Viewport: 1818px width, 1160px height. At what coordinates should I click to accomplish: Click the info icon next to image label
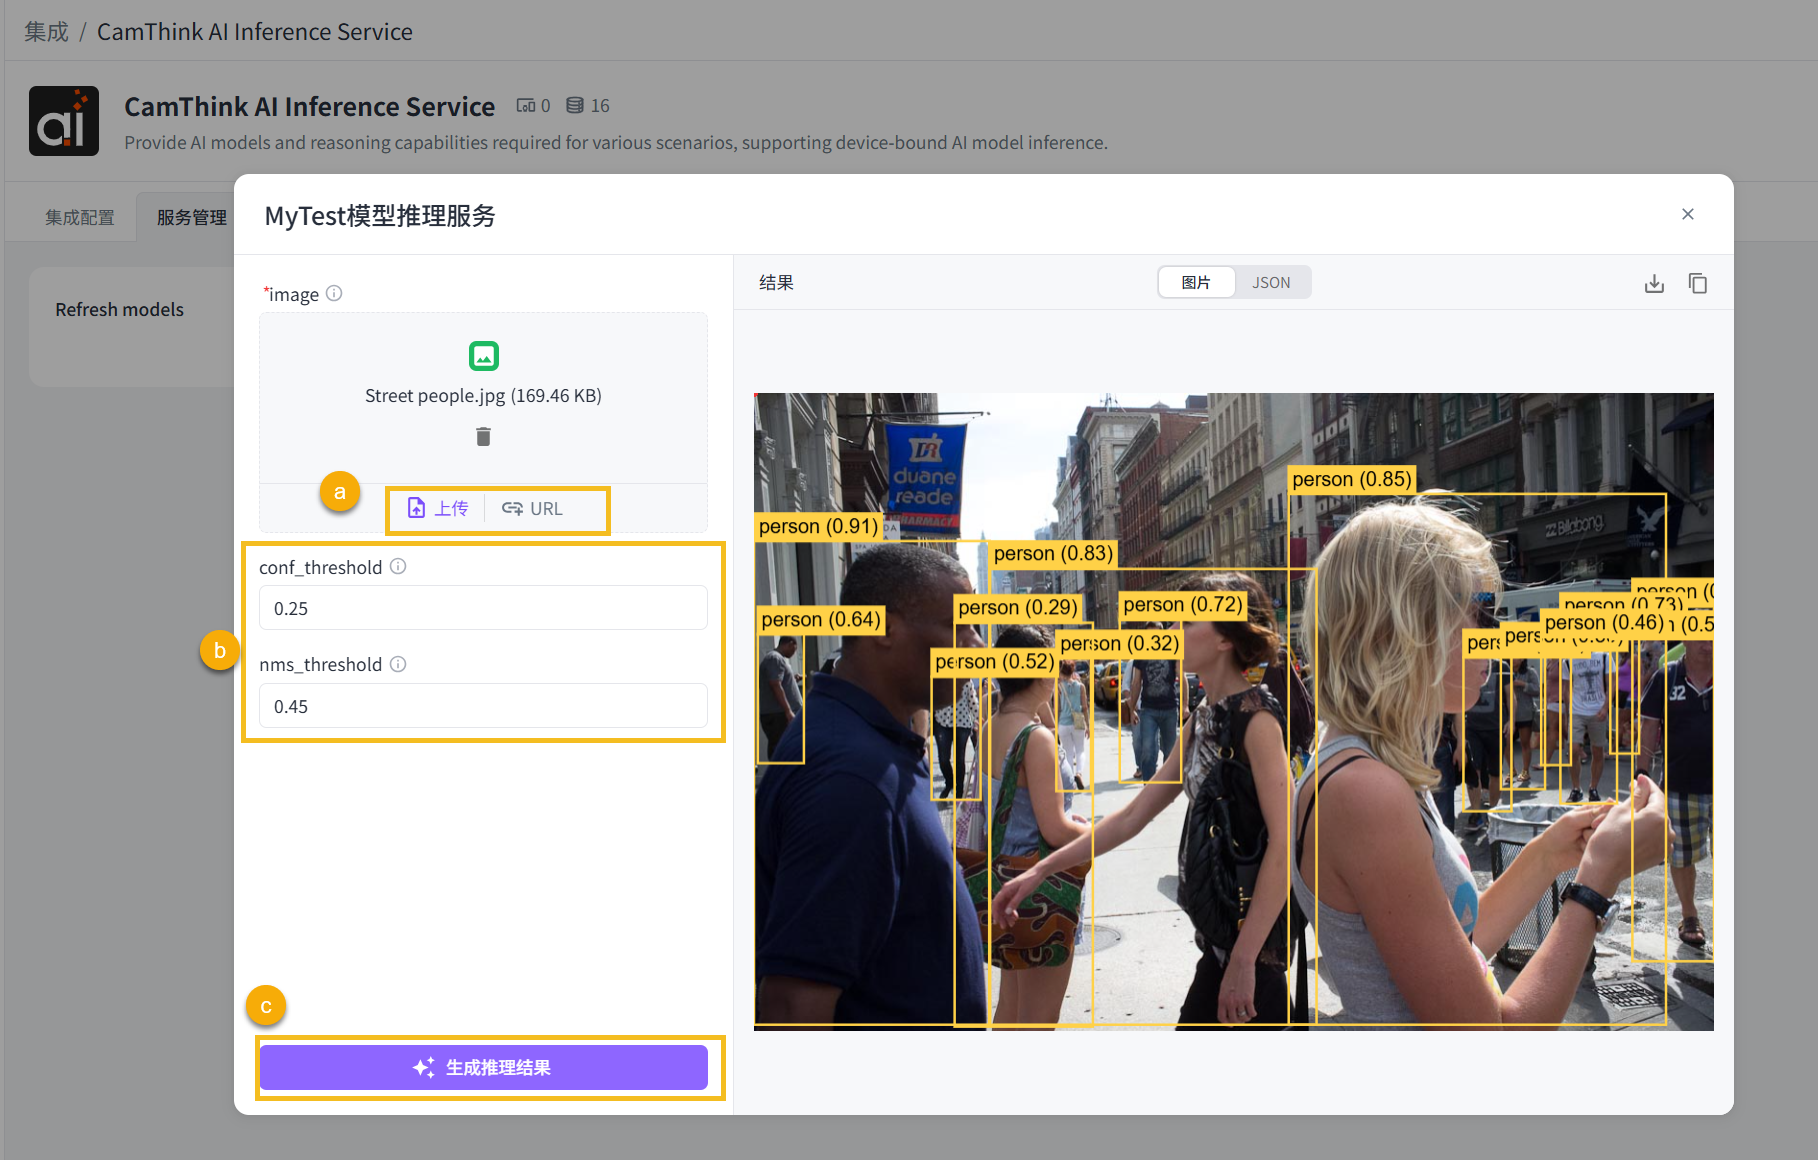tap(334, 293)
